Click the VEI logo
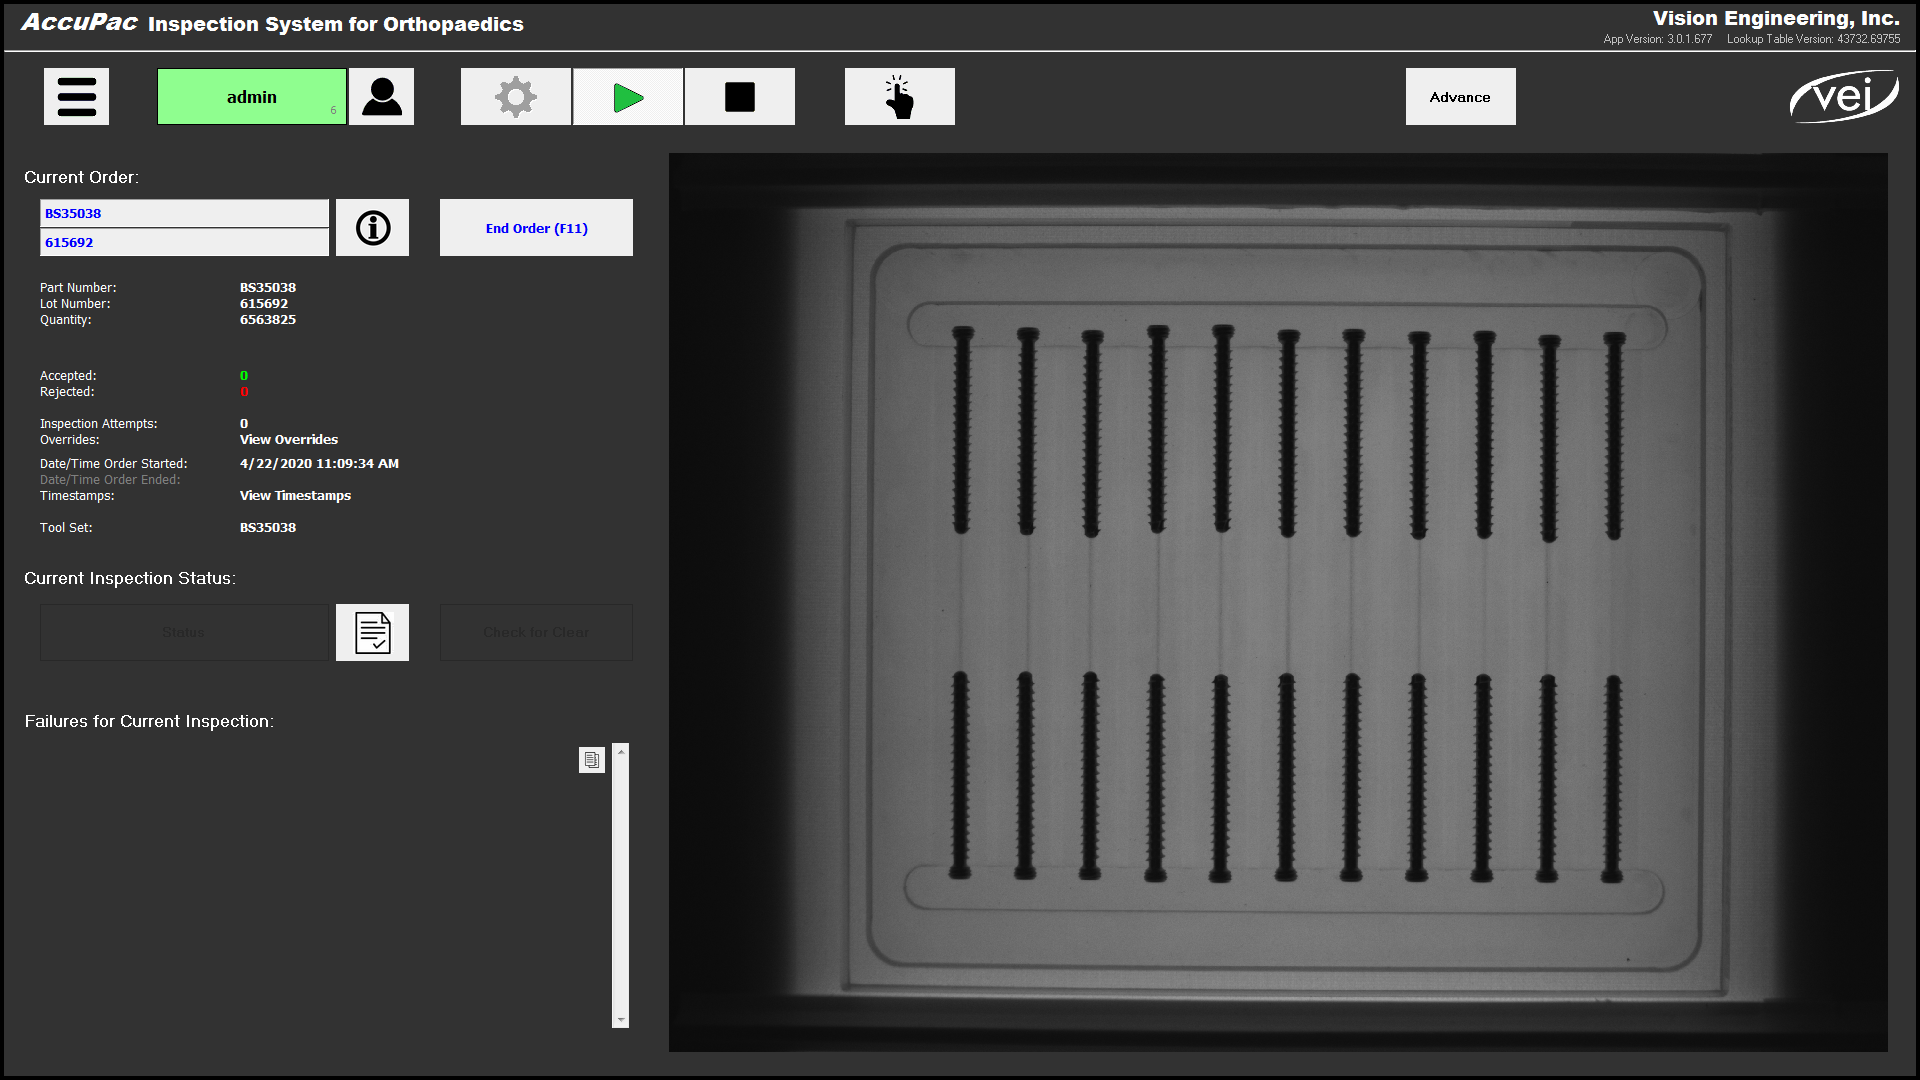1920x1080 pixels. (1844, 97)
